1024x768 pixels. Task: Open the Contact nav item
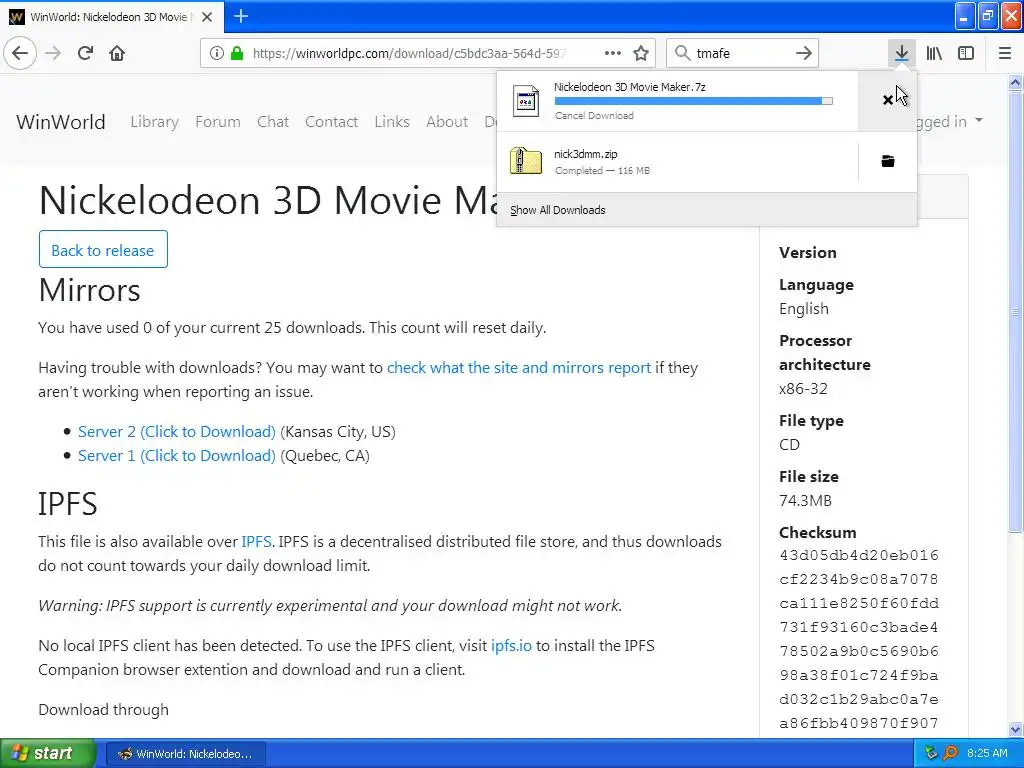pos(331,121)
